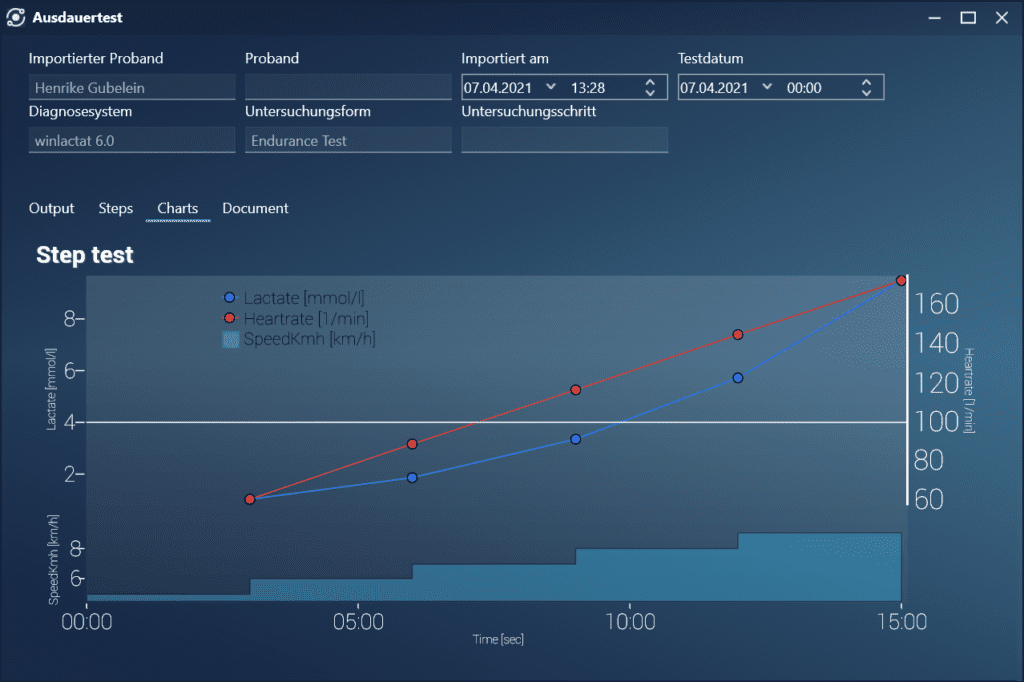Screen dimensions: 1024x682
Task: Click the "SpeedKmh [km/h]" legend label
Action: click(310, 339)
